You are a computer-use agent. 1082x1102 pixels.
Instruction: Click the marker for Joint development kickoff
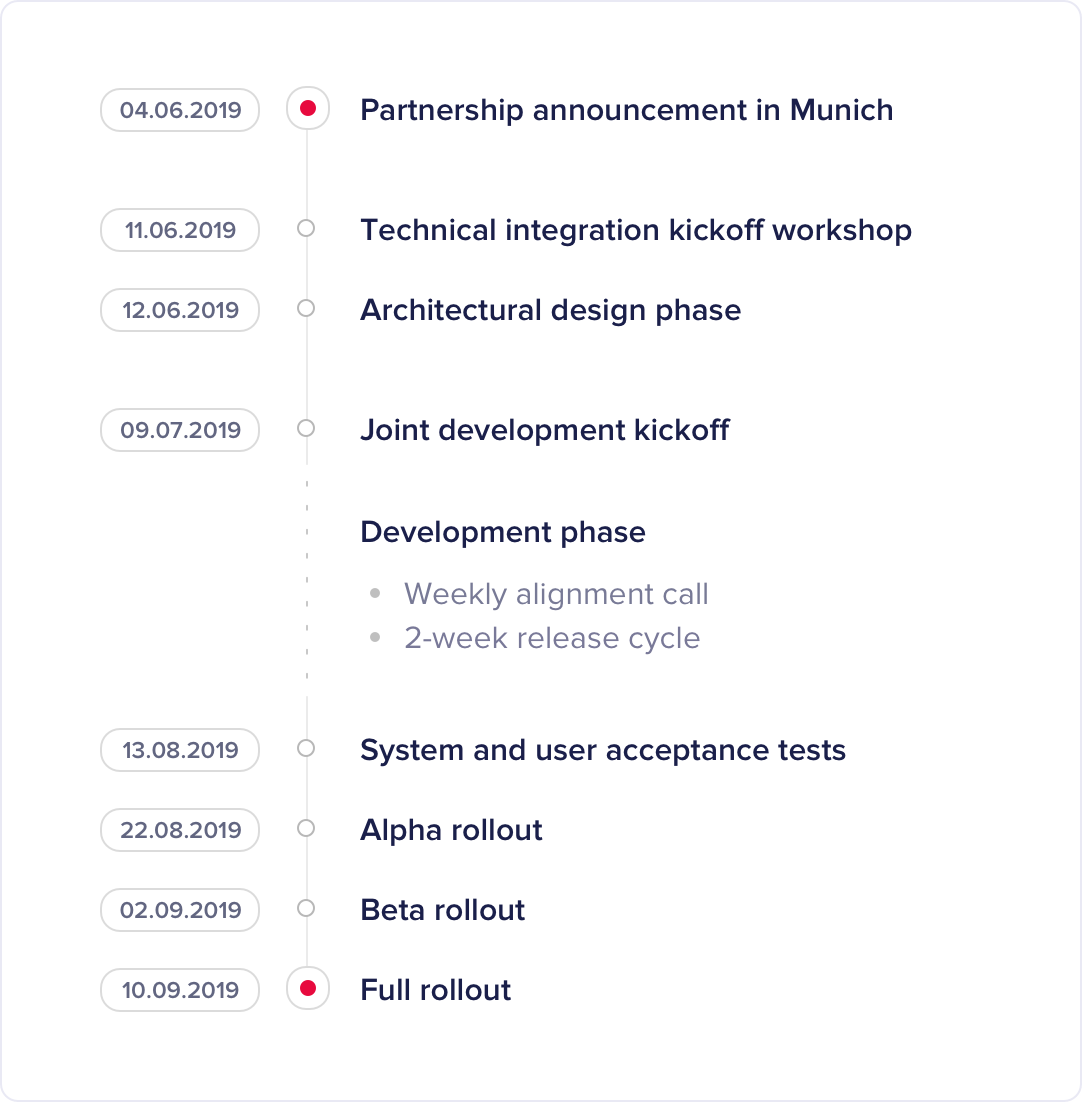pos(306,428)
